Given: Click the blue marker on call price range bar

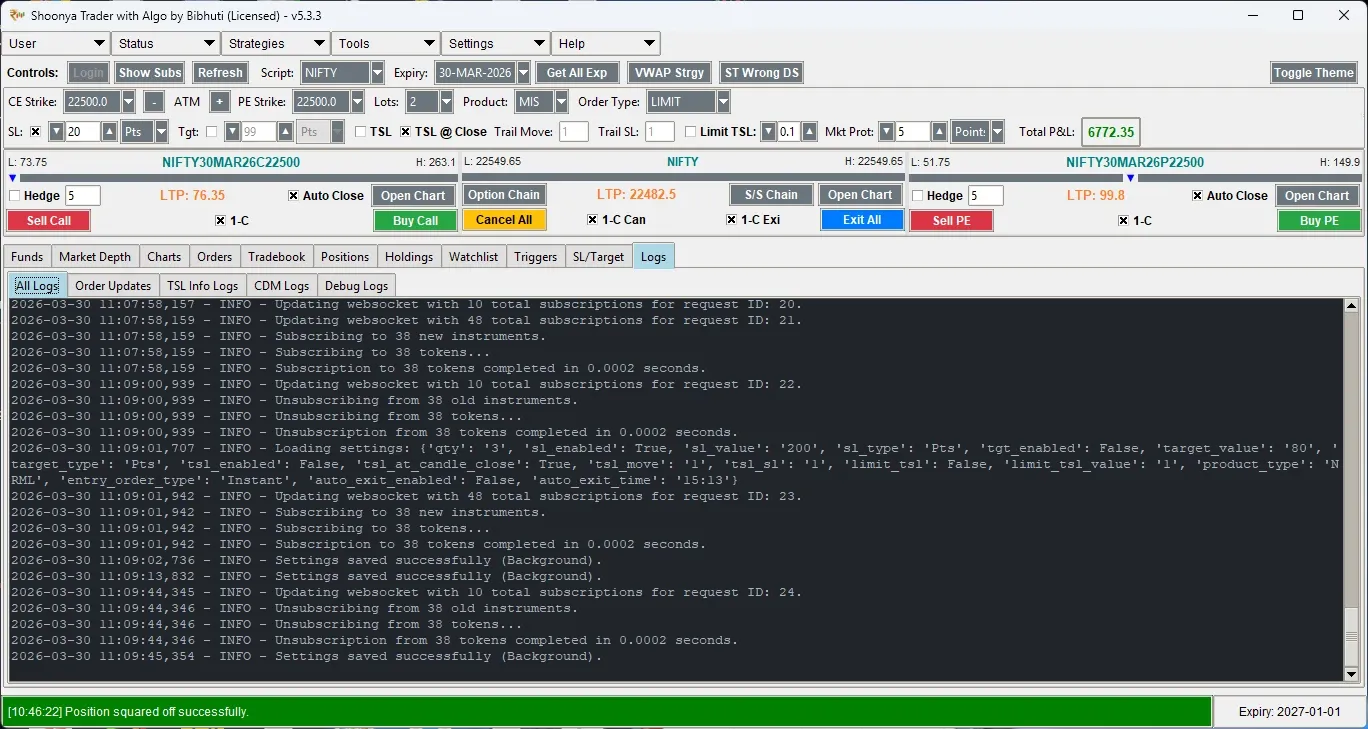Looking at the screenshot, I should (12, 178).
